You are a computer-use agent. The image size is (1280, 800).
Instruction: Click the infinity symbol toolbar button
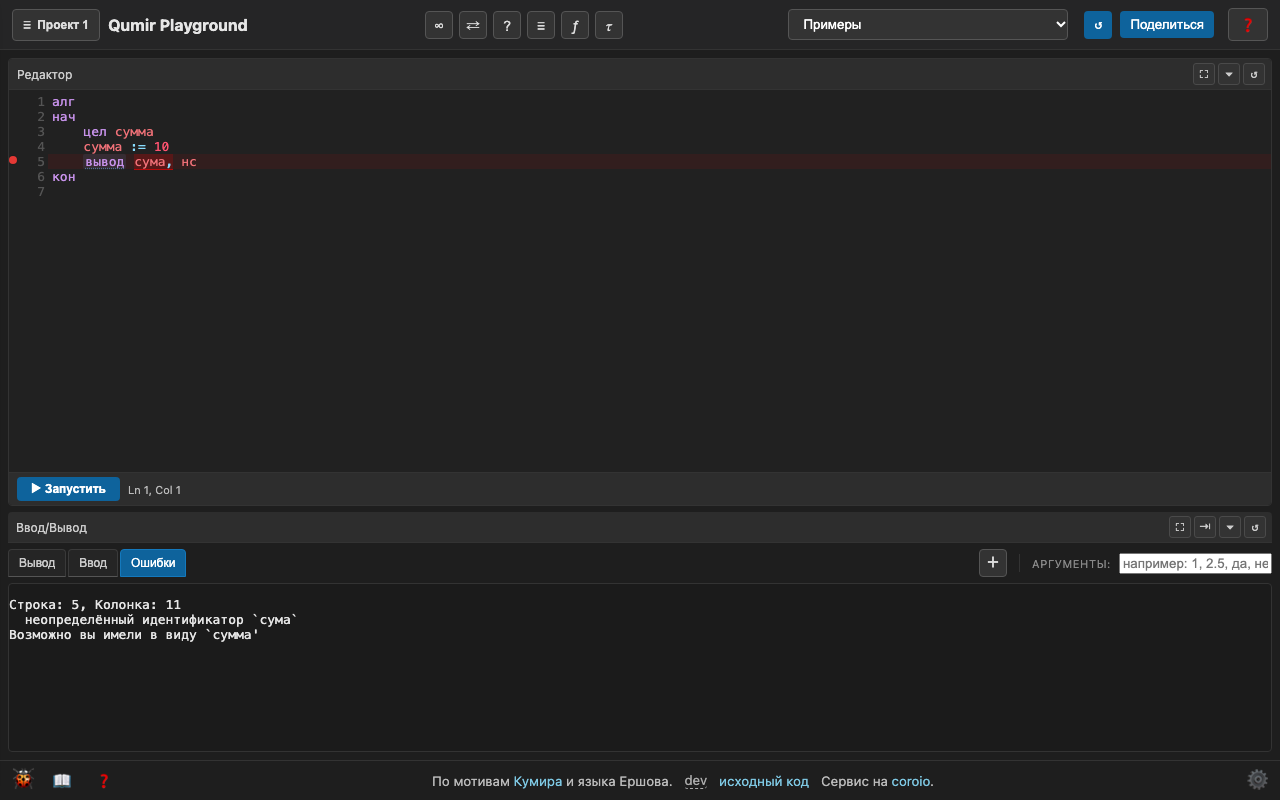pos(439,25)
